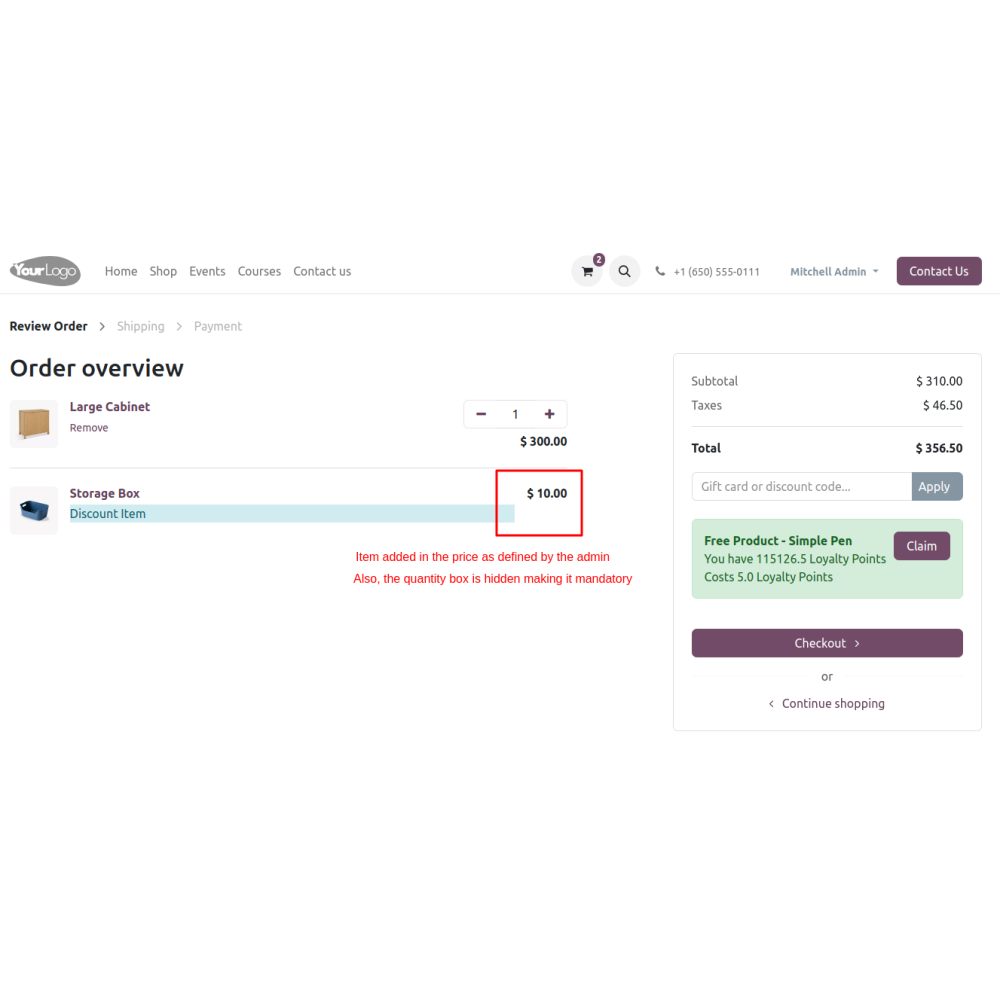The height and width of the screenshot is (1000, 1000).
Task: Focus the gift card code field
Action: (802, 487)
